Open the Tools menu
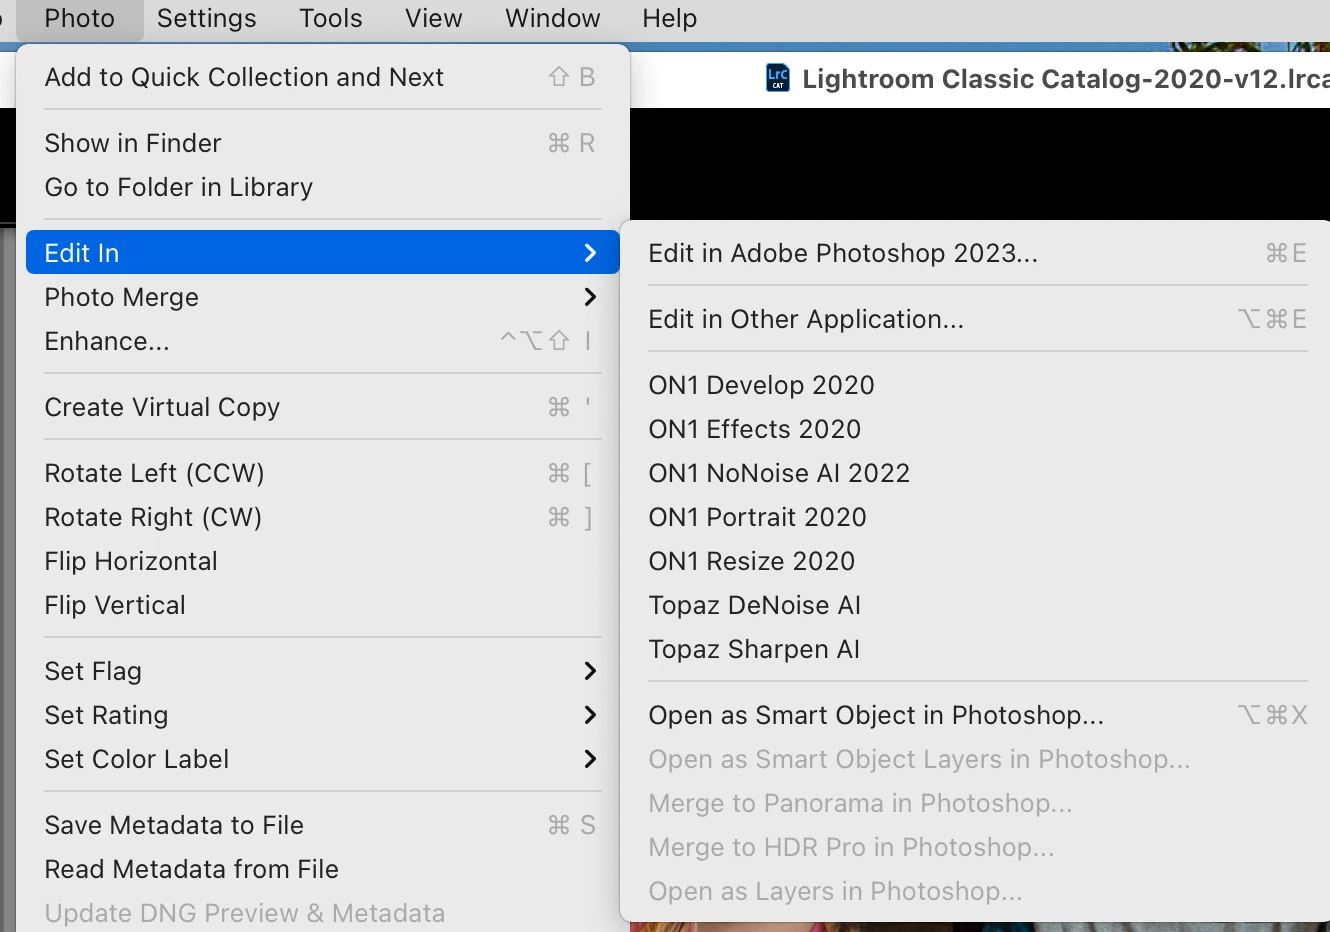The width and height of the screenshot is (1330, 932). tap(331, 19)
